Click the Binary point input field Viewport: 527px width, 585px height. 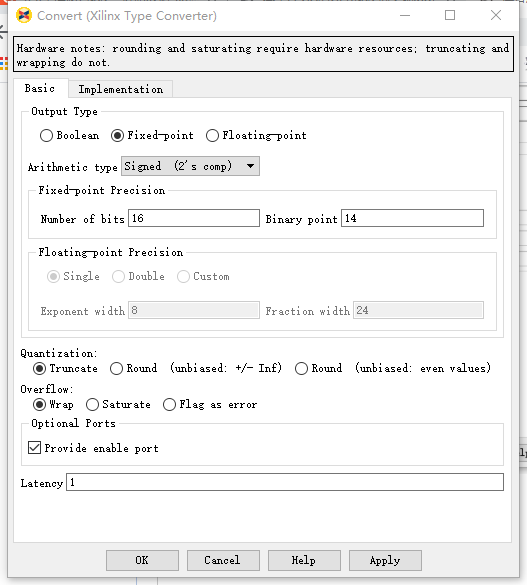412,218
